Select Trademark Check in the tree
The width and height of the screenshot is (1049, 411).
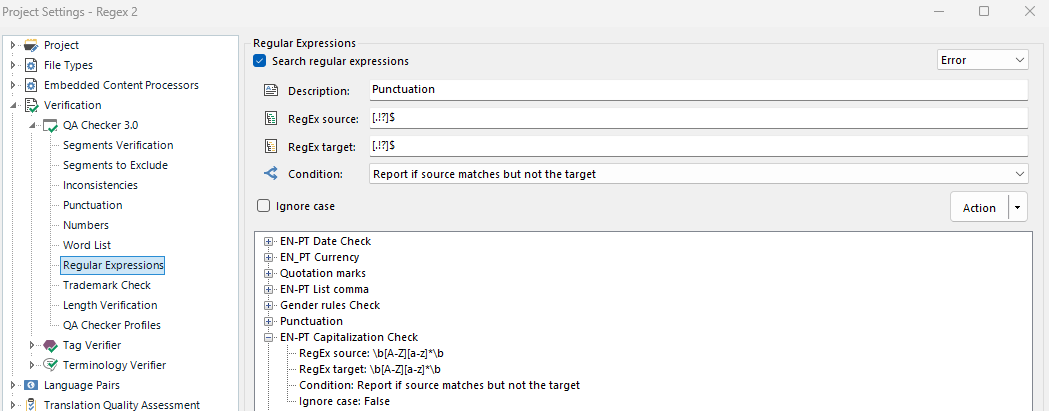coord(107,285)
